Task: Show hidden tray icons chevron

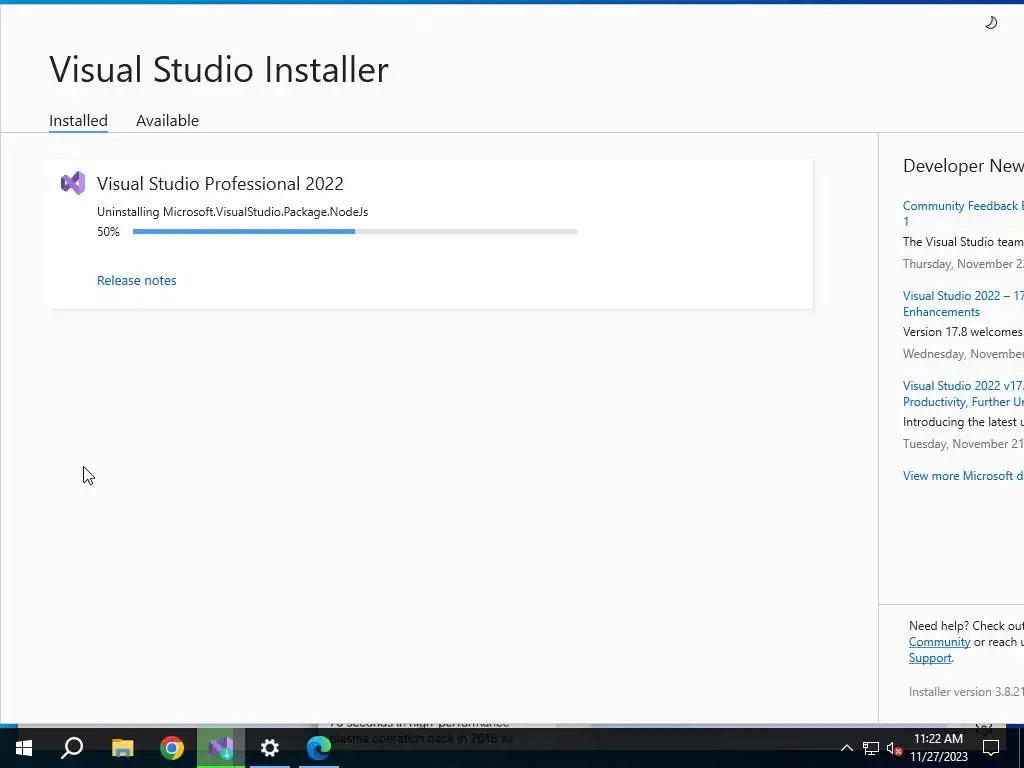Action: pyautogui.click(x=846, y=748)
